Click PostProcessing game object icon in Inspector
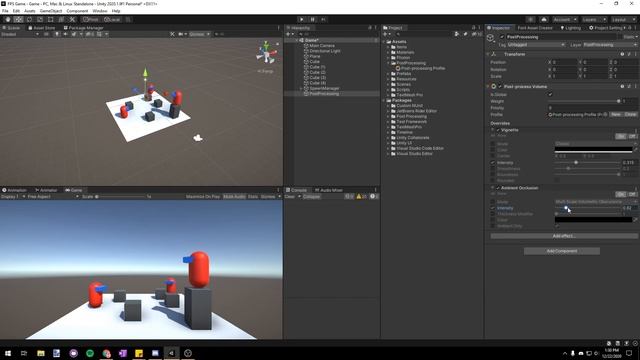This screenshot has height=360, width=640. tap(491, 38)
